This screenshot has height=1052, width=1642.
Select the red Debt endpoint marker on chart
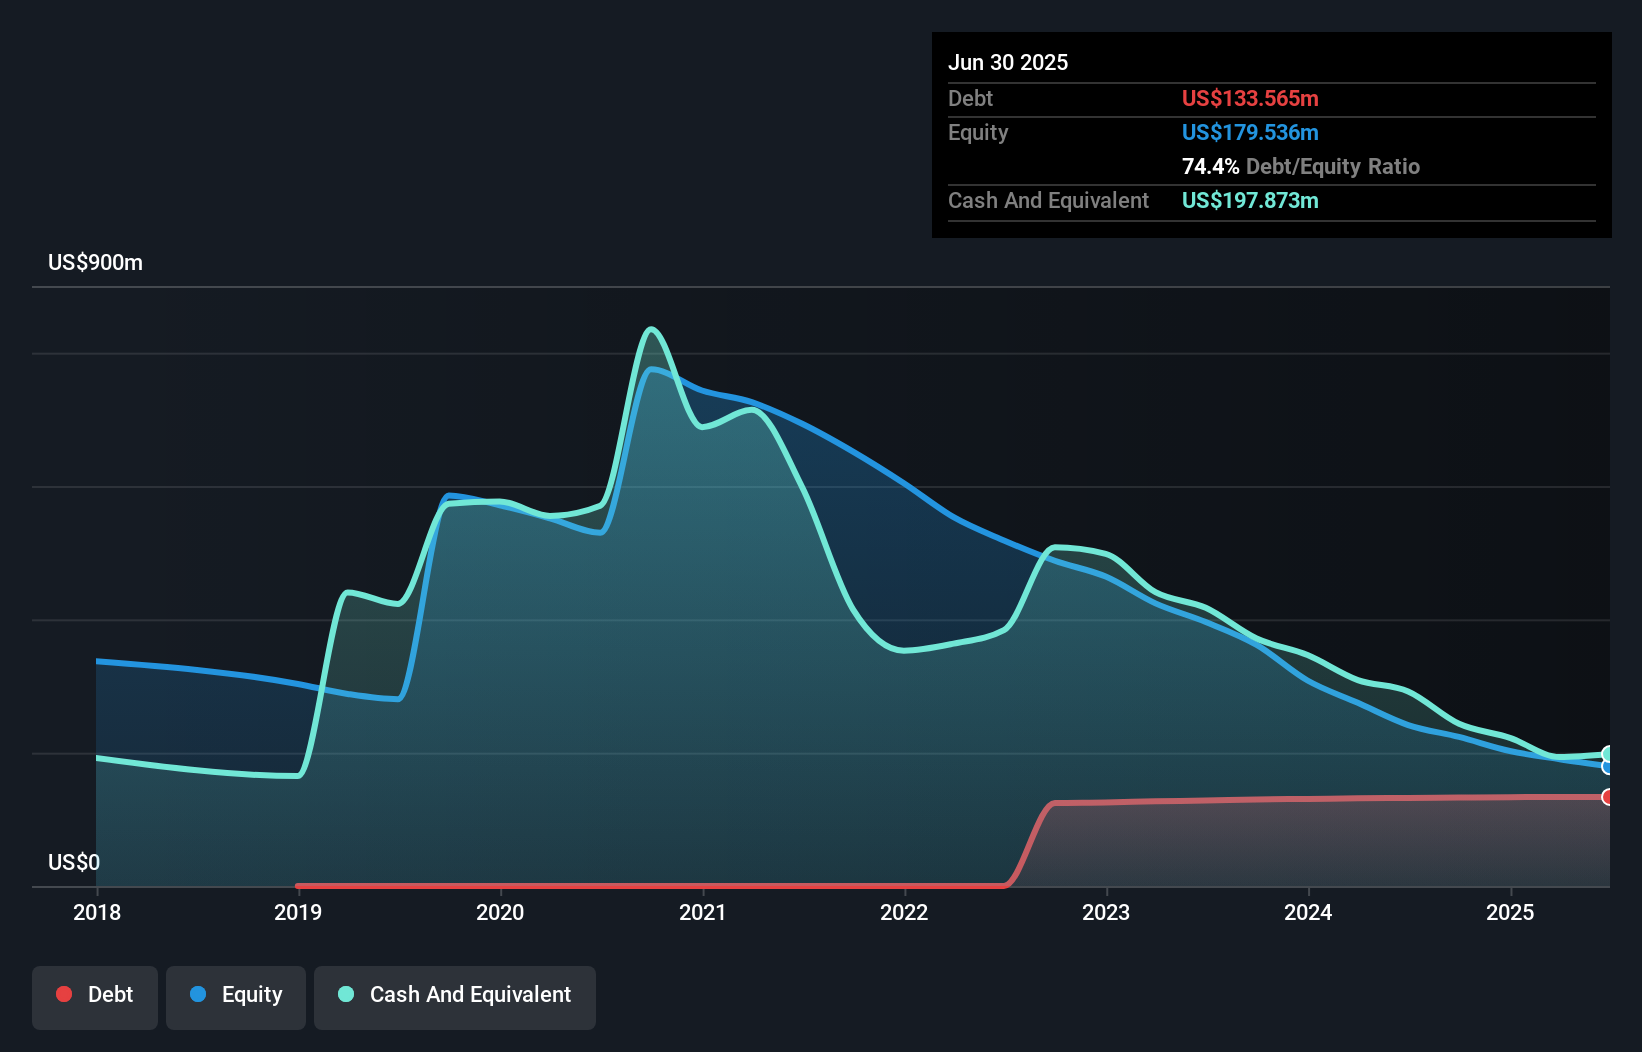[x=1607, y=798]
